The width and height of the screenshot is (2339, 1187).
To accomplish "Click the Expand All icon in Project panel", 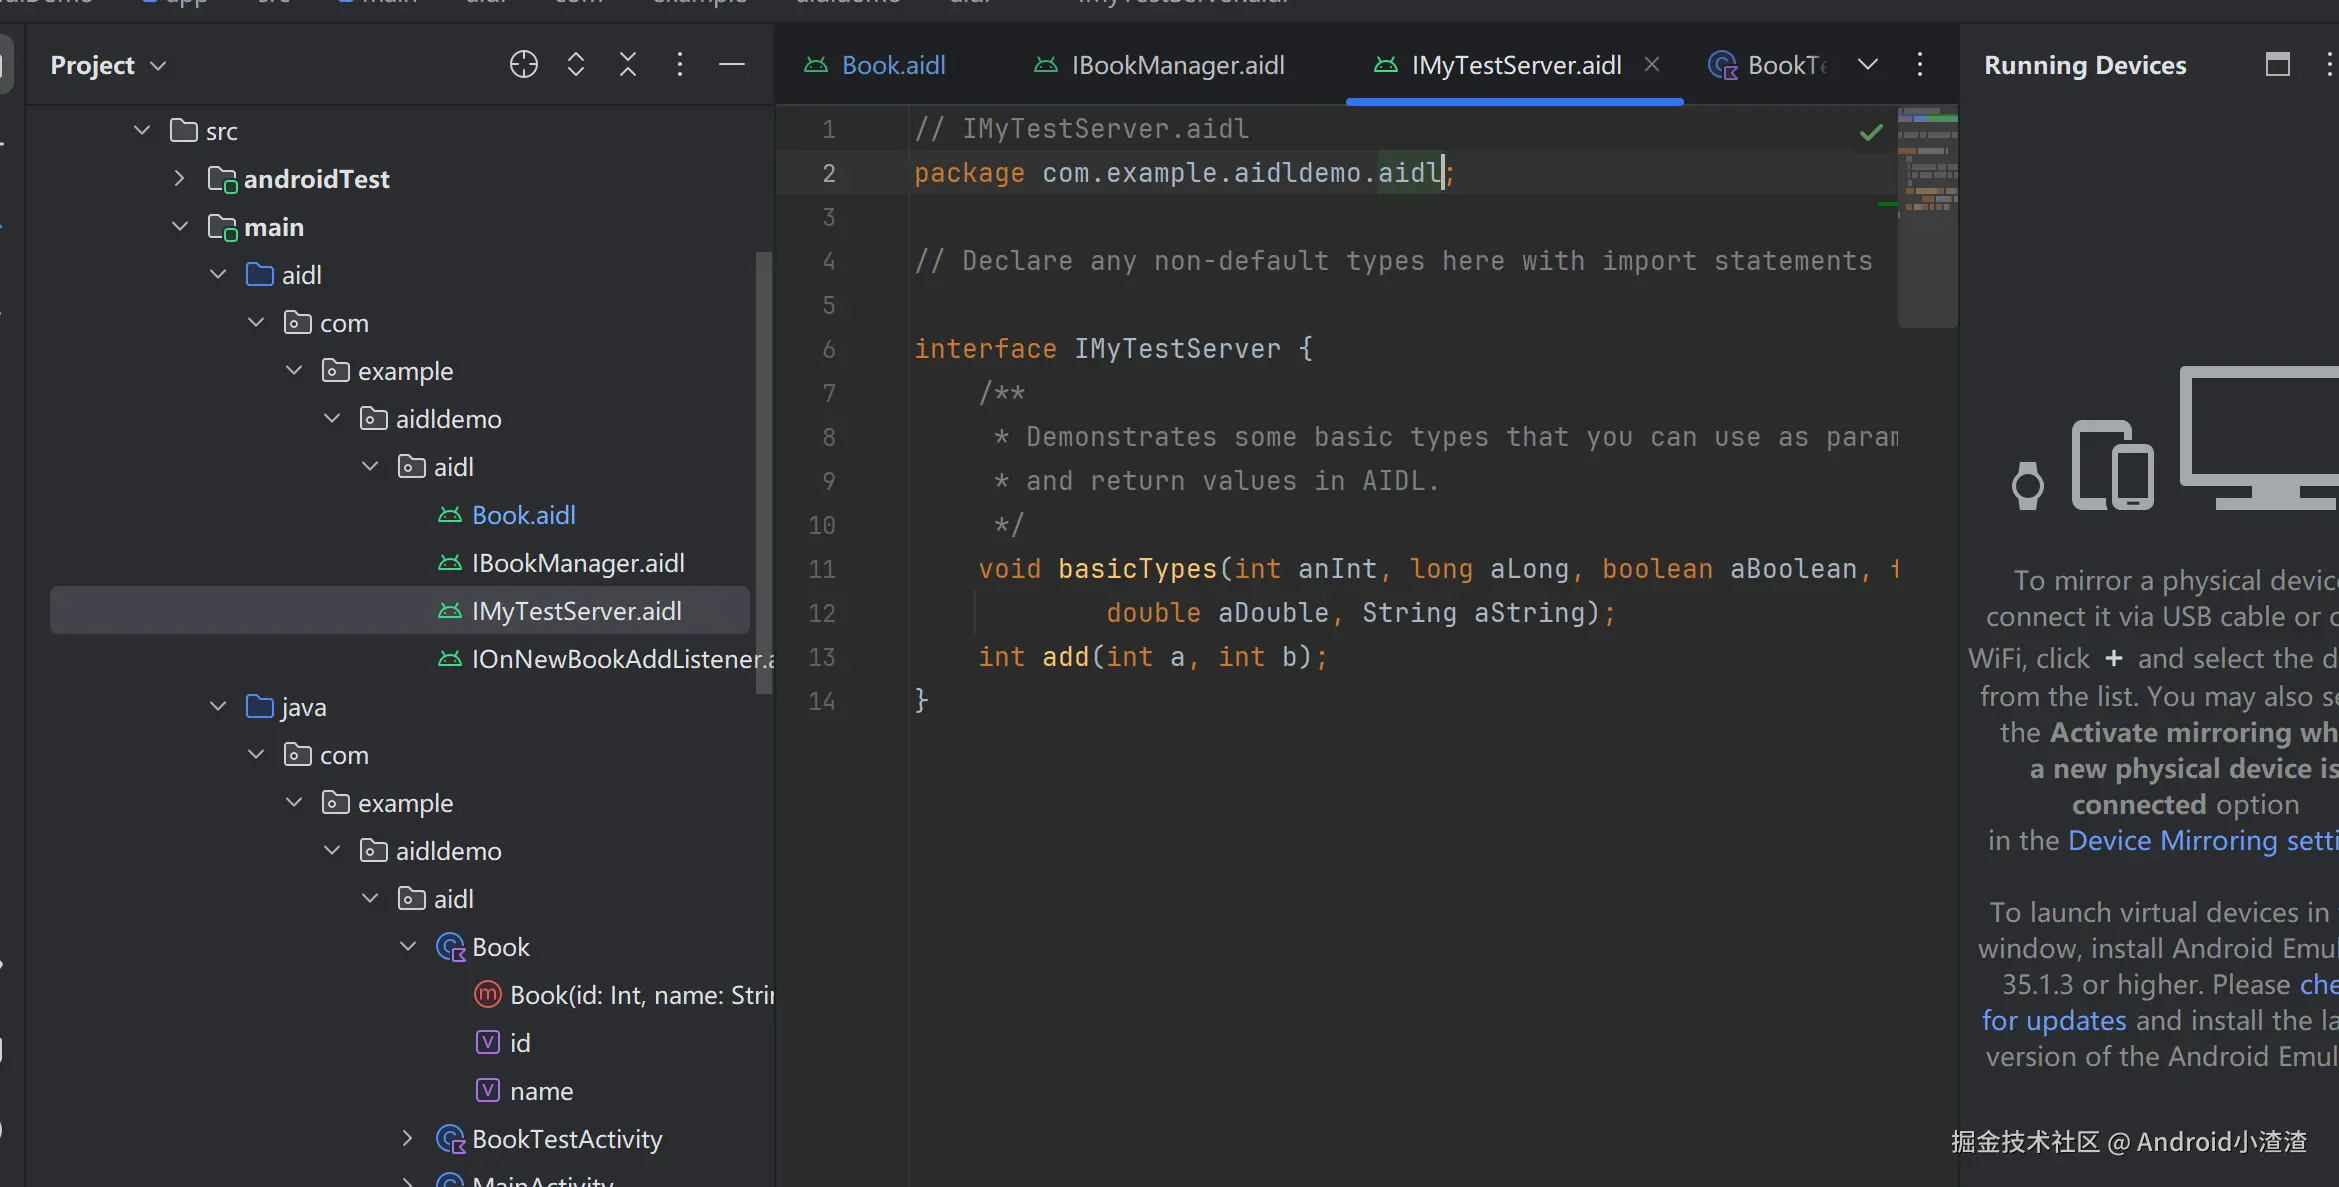I will click(x=575, y=65).
